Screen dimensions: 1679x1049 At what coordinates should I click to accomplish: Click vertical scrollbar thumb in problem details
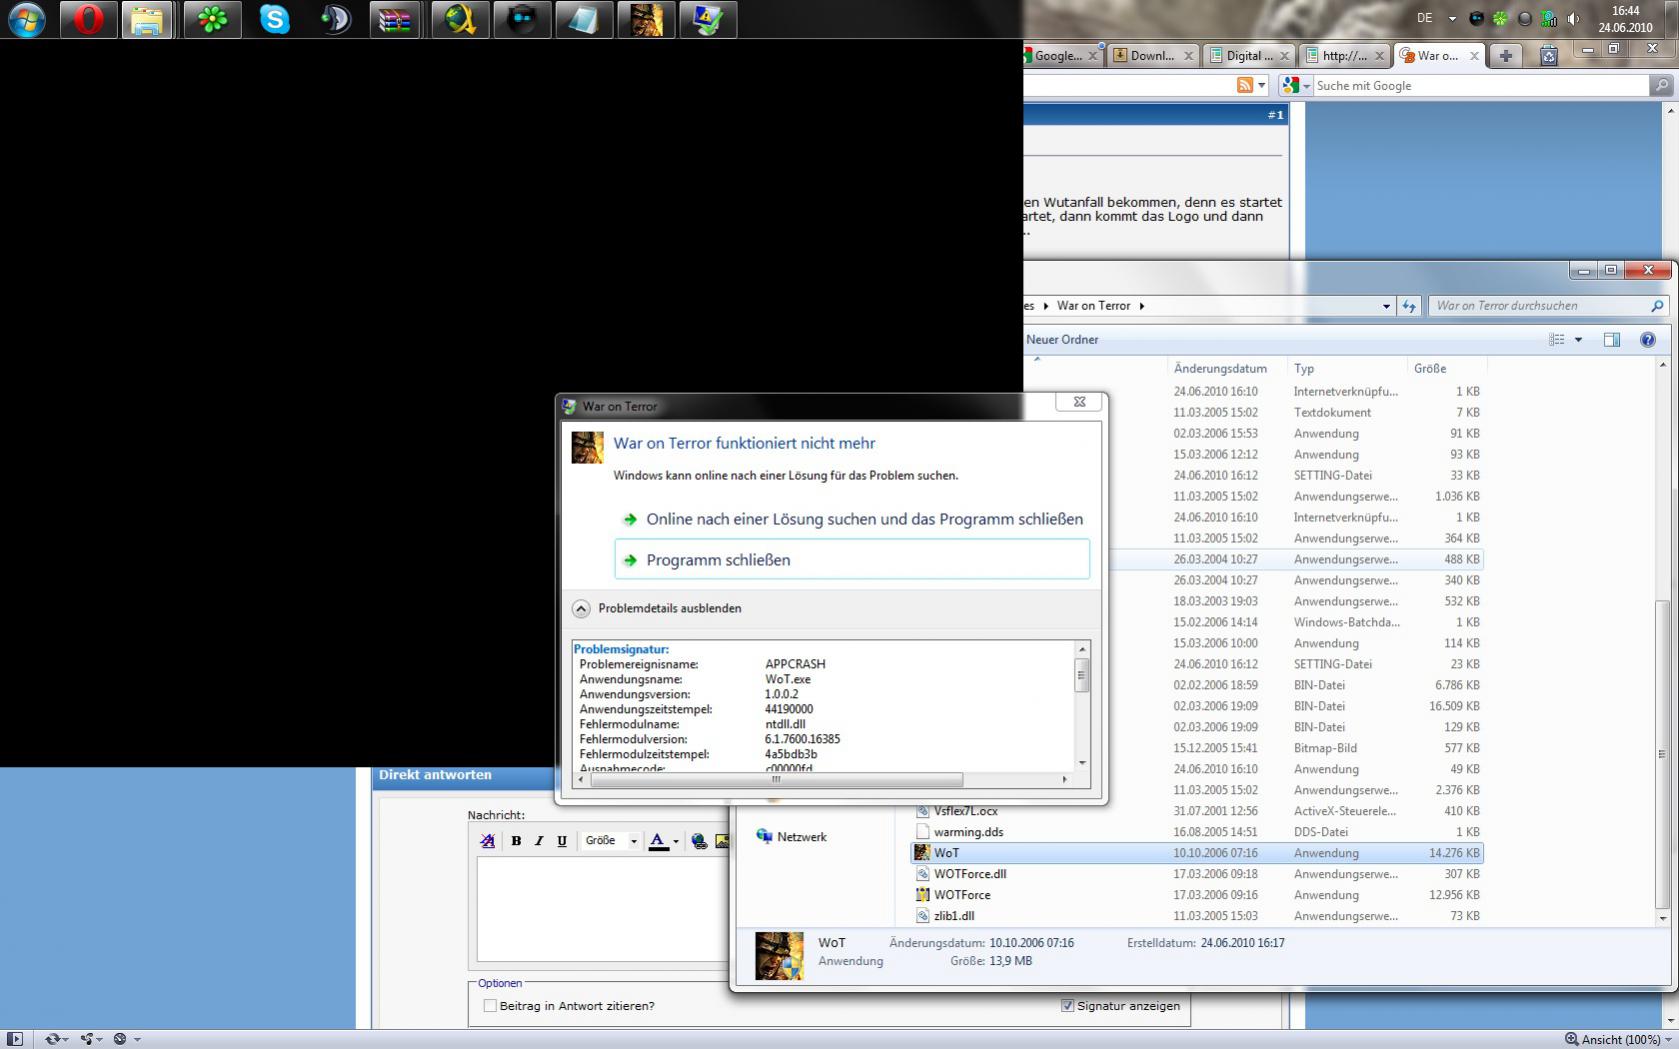click(x=1081, y=676)
